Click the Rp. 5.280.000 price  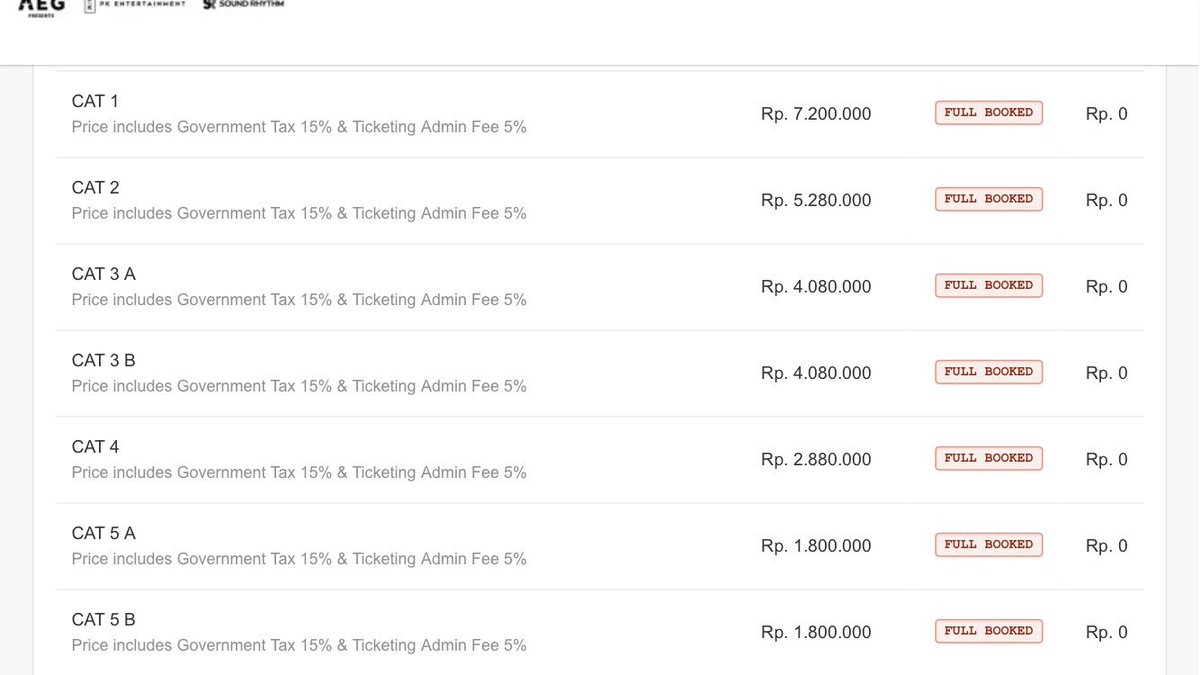tap(816, 201)
